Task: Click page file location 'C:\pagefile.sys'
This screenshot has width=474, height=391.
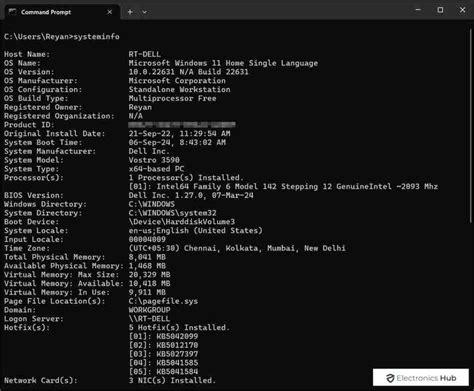Action: pos(163,301)
